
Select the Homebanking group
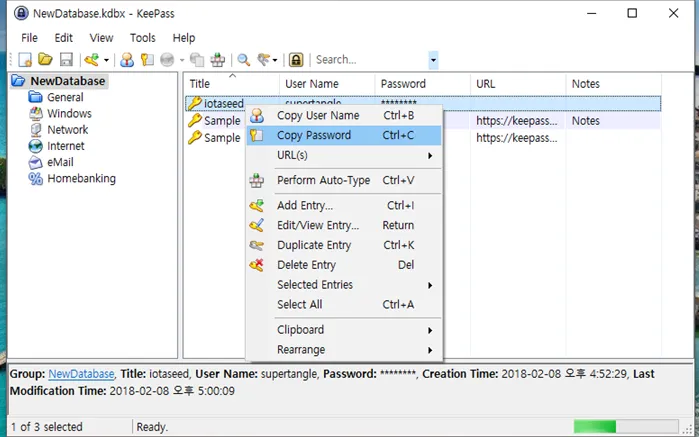coord(81,178)
